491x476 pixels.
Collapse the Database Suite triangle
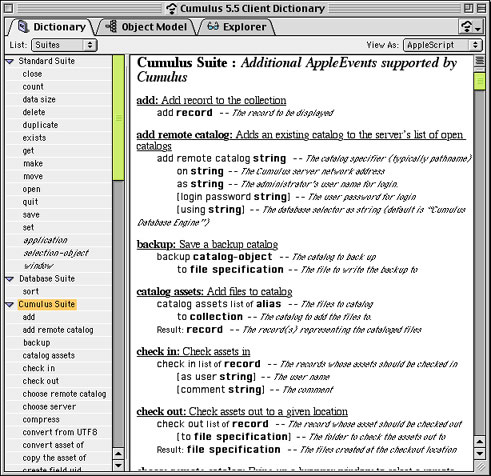coord(10,279)
